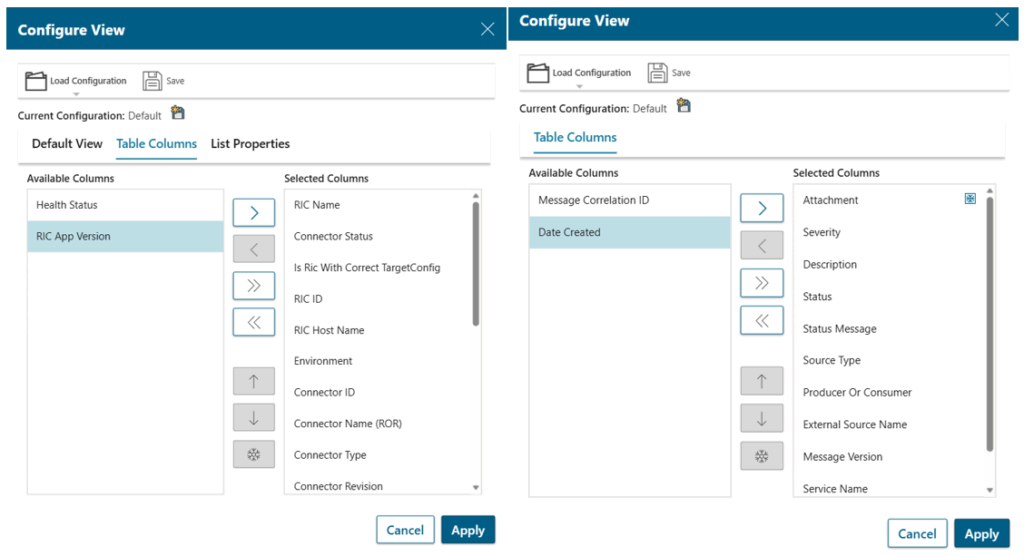1024x556 pixels.
Task: Toggle the freeze snowflake button beside Message Version
Action: click(761, 456)
